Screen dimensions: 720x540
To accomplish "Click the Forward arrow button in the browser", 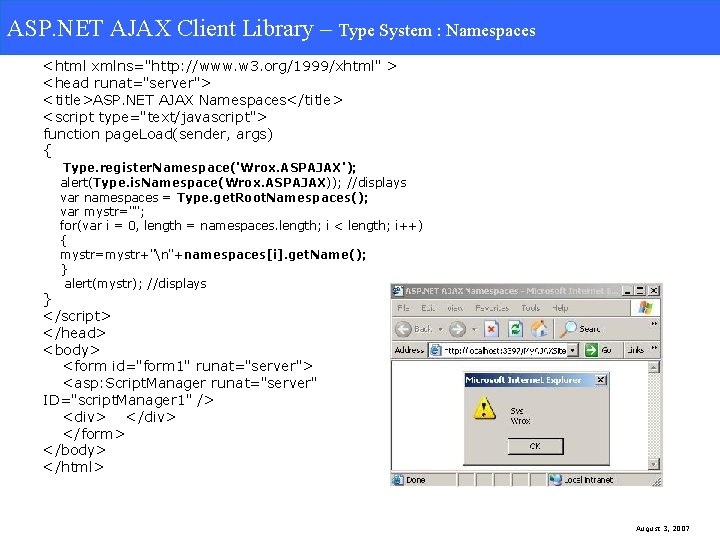I will click(x=457, y=329).
